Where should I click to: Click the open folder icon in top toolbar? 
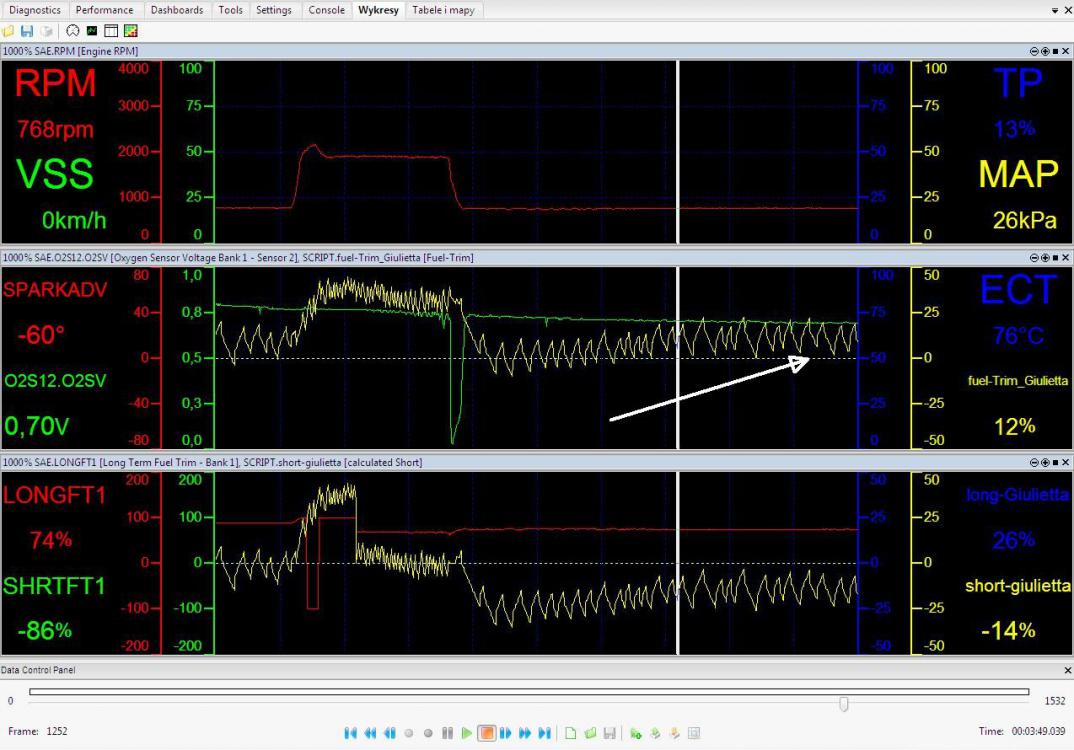coord(9,31)
